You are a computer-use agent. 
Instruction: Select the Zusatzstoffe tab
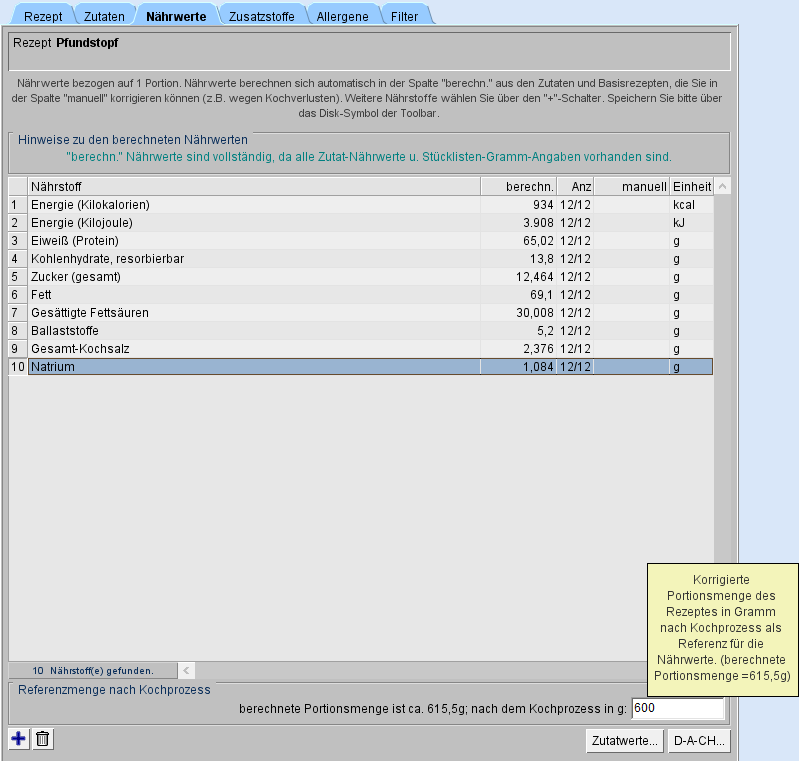pyautogui.click(x=260, y=16)
